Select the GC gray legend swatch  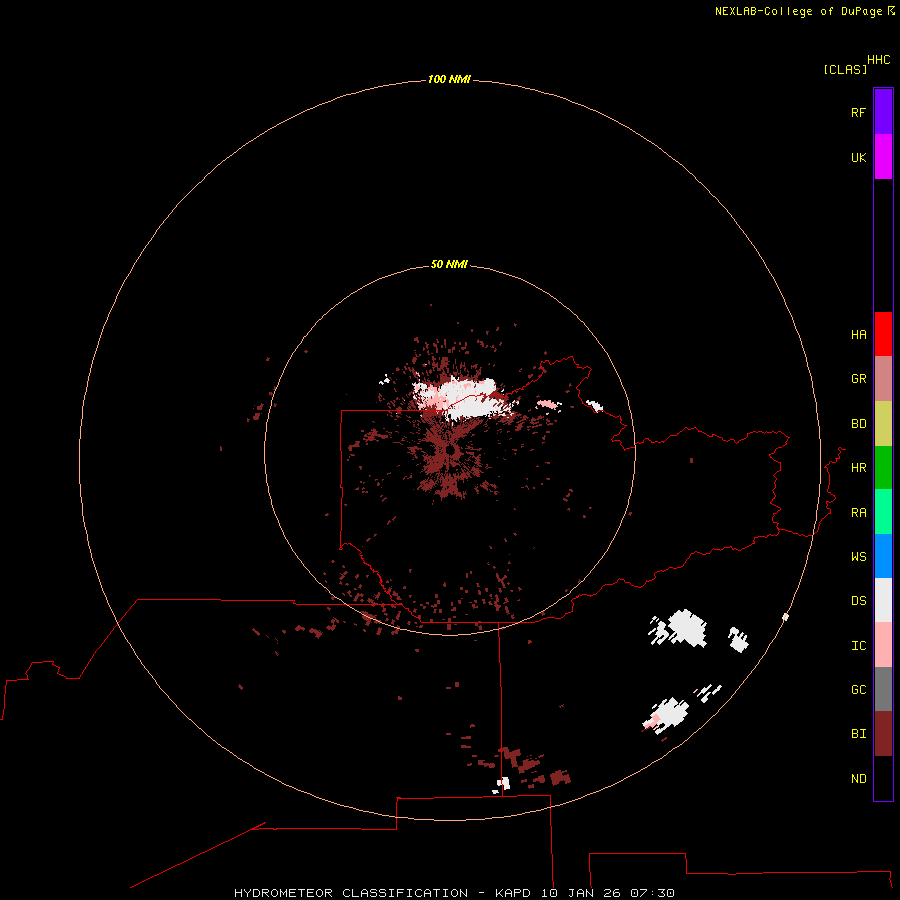[x=883, y=689]
